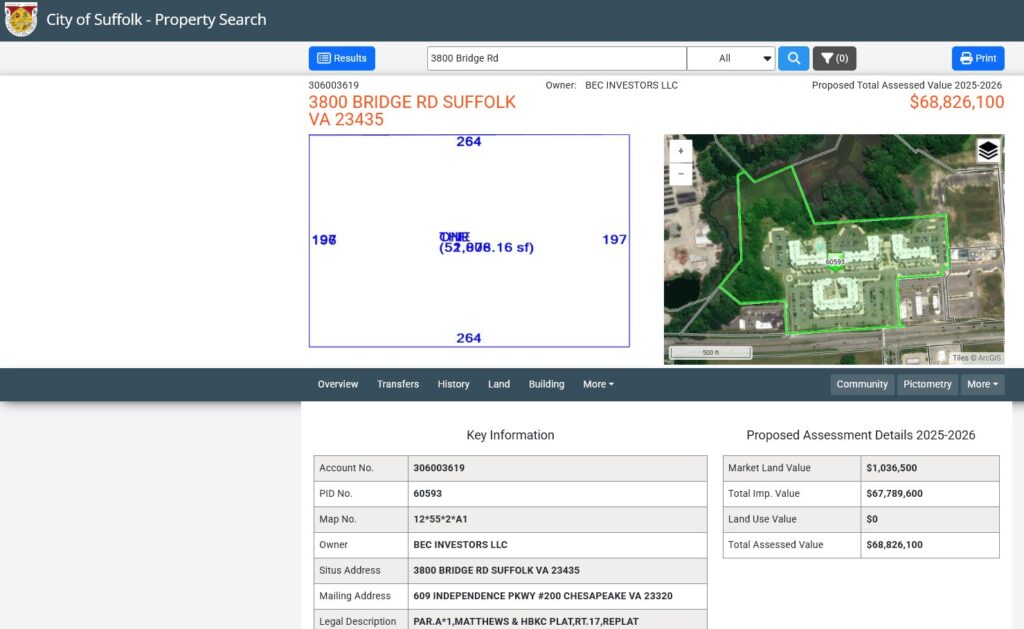This screenshot has width=1024, height=629.
Task: Click the City of Suffolk - Property Search title
Action: 156,20
